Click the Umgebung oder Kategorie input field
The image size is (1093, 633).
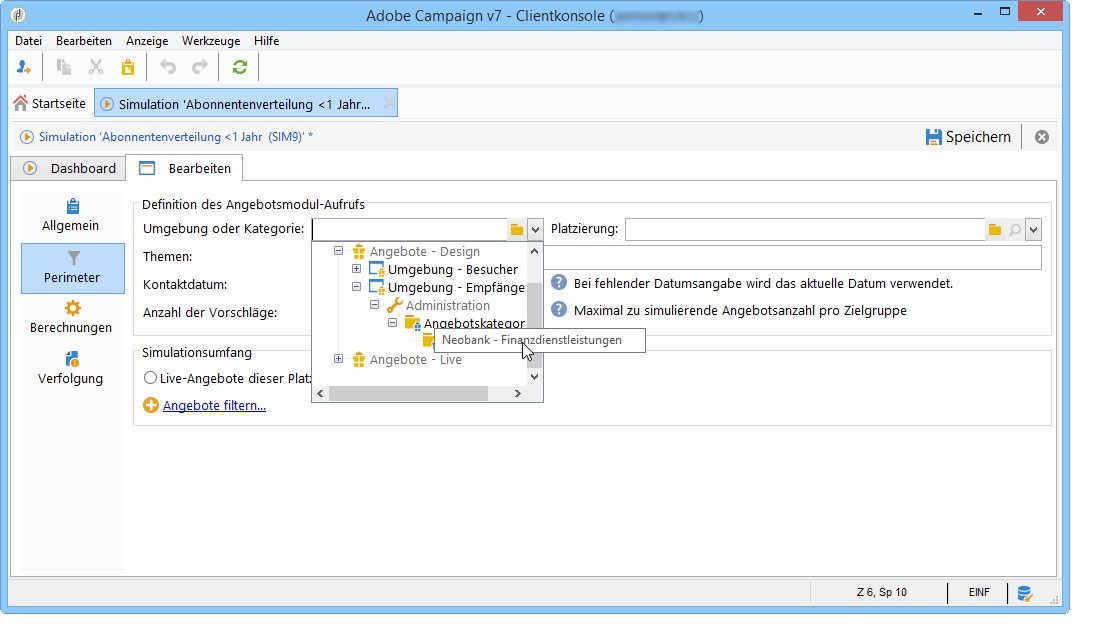(410, 229)
